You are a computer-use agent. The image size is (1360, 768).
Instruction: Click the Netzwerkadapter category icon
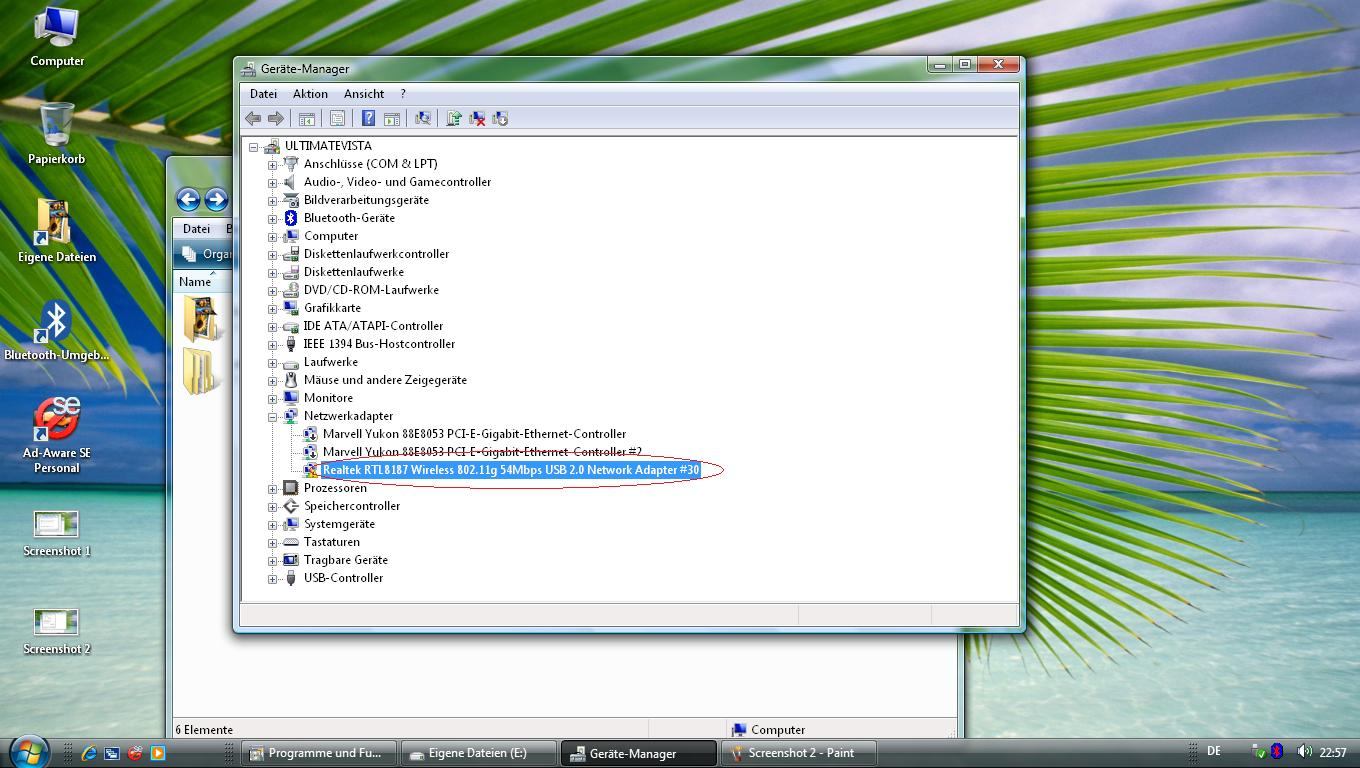tap(291, 416)
